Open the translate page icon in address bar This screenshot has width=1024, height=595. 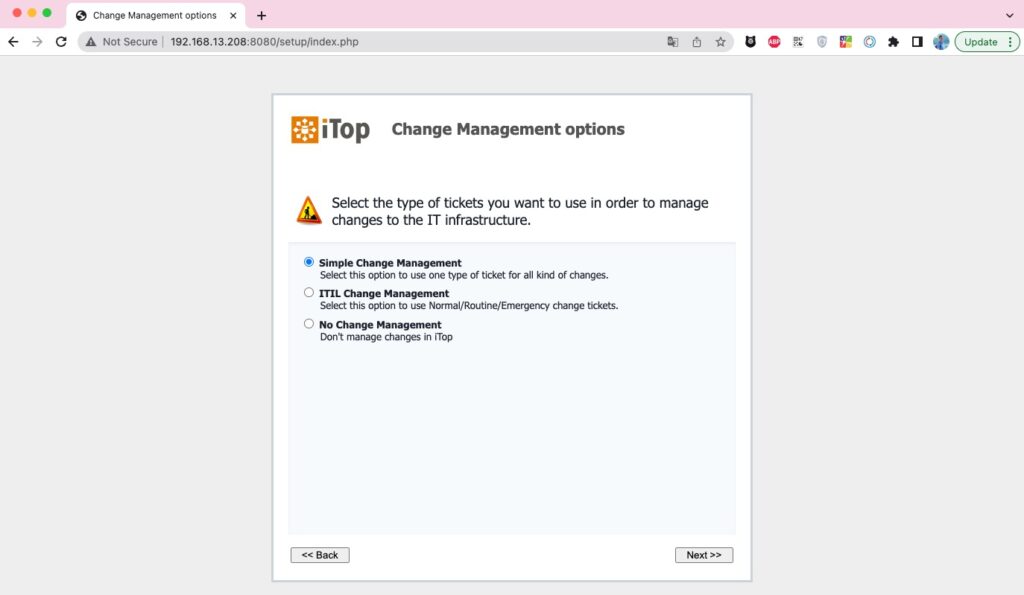[673, 42]
